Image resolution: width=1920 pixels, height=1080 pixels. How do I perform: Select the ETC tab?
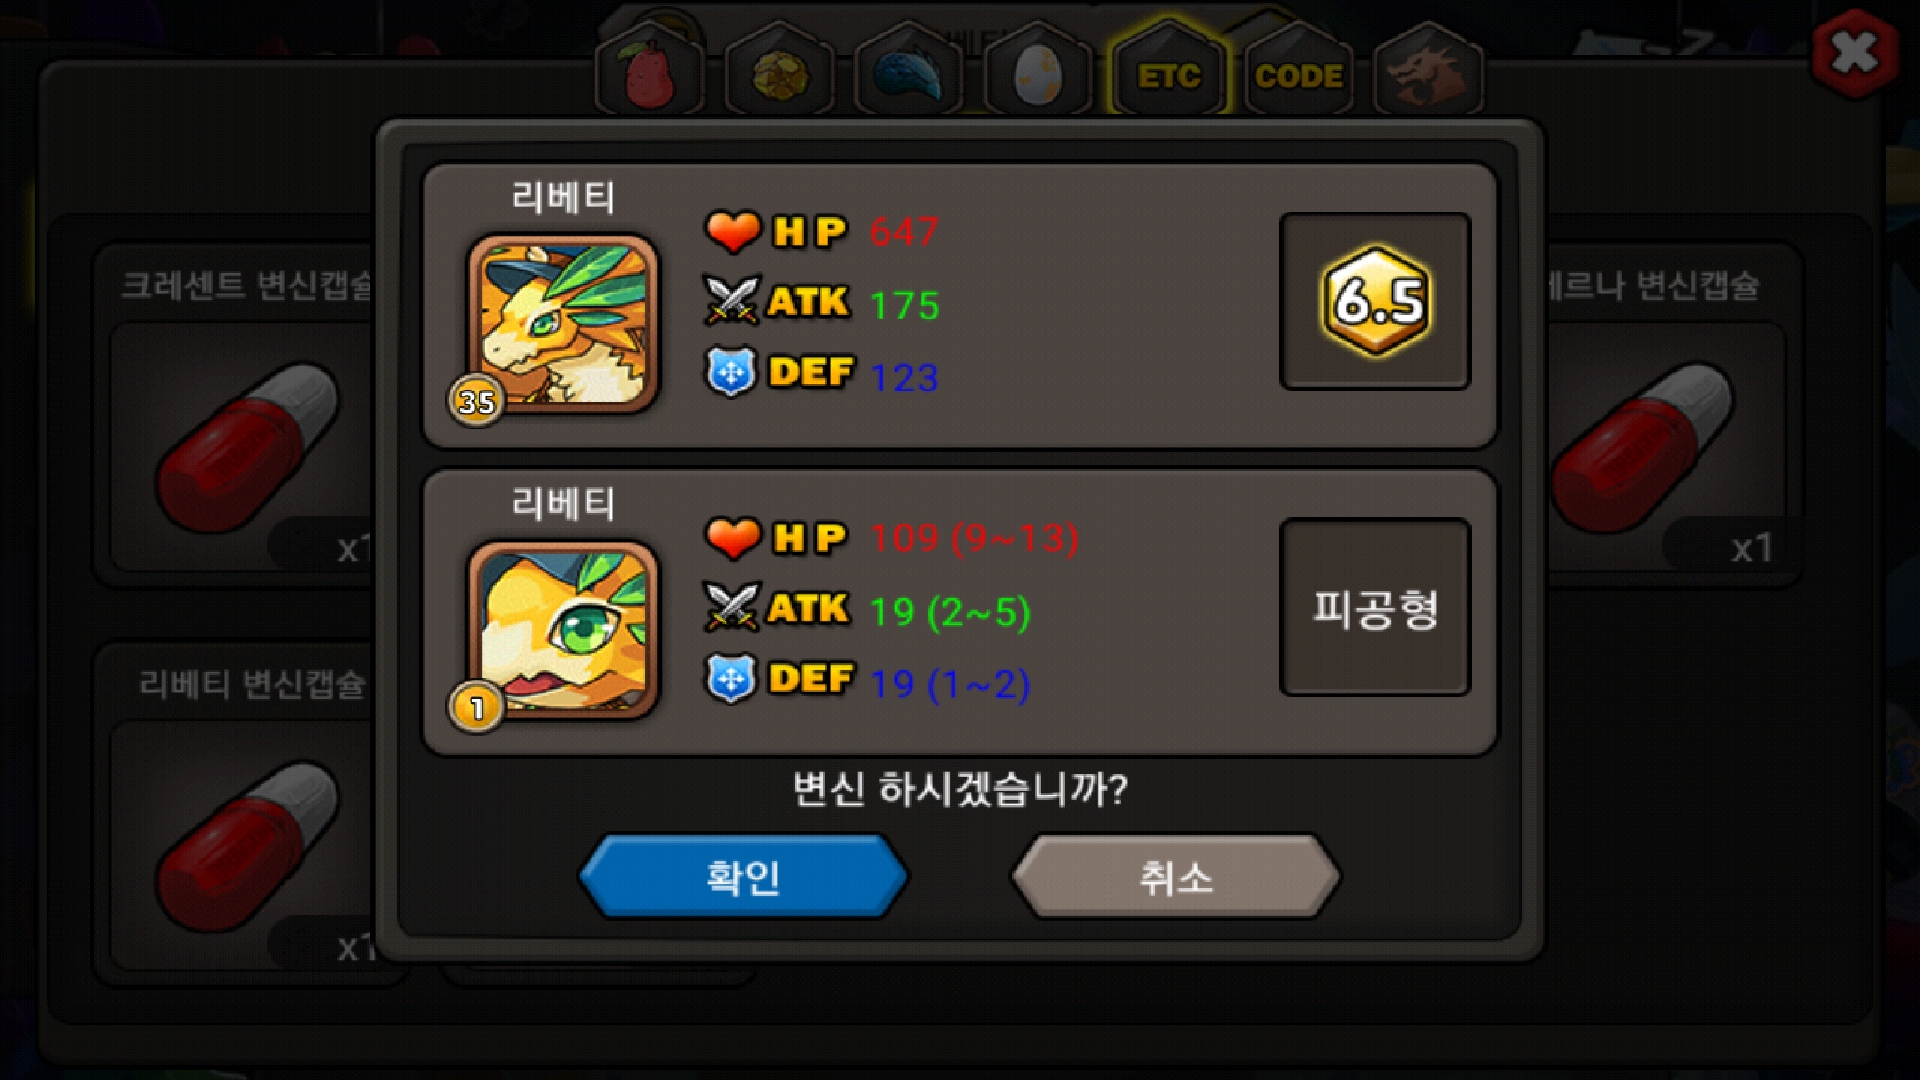[x=1168, y=73]
